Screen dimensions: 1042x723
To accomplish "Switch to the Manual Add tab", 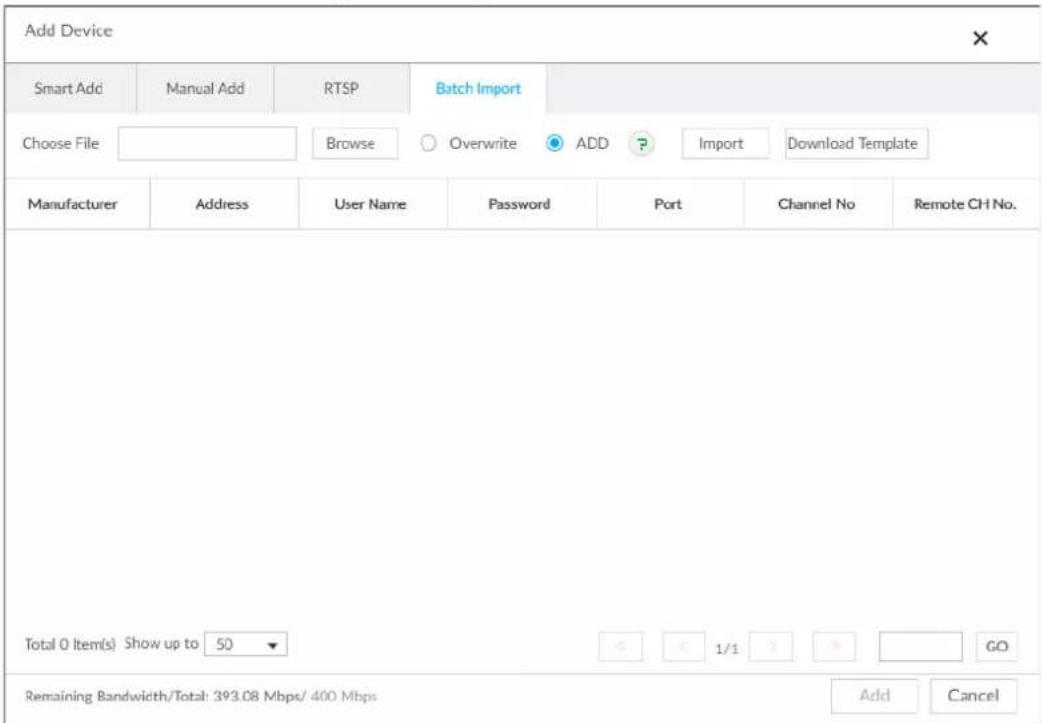I will [205, 88].
